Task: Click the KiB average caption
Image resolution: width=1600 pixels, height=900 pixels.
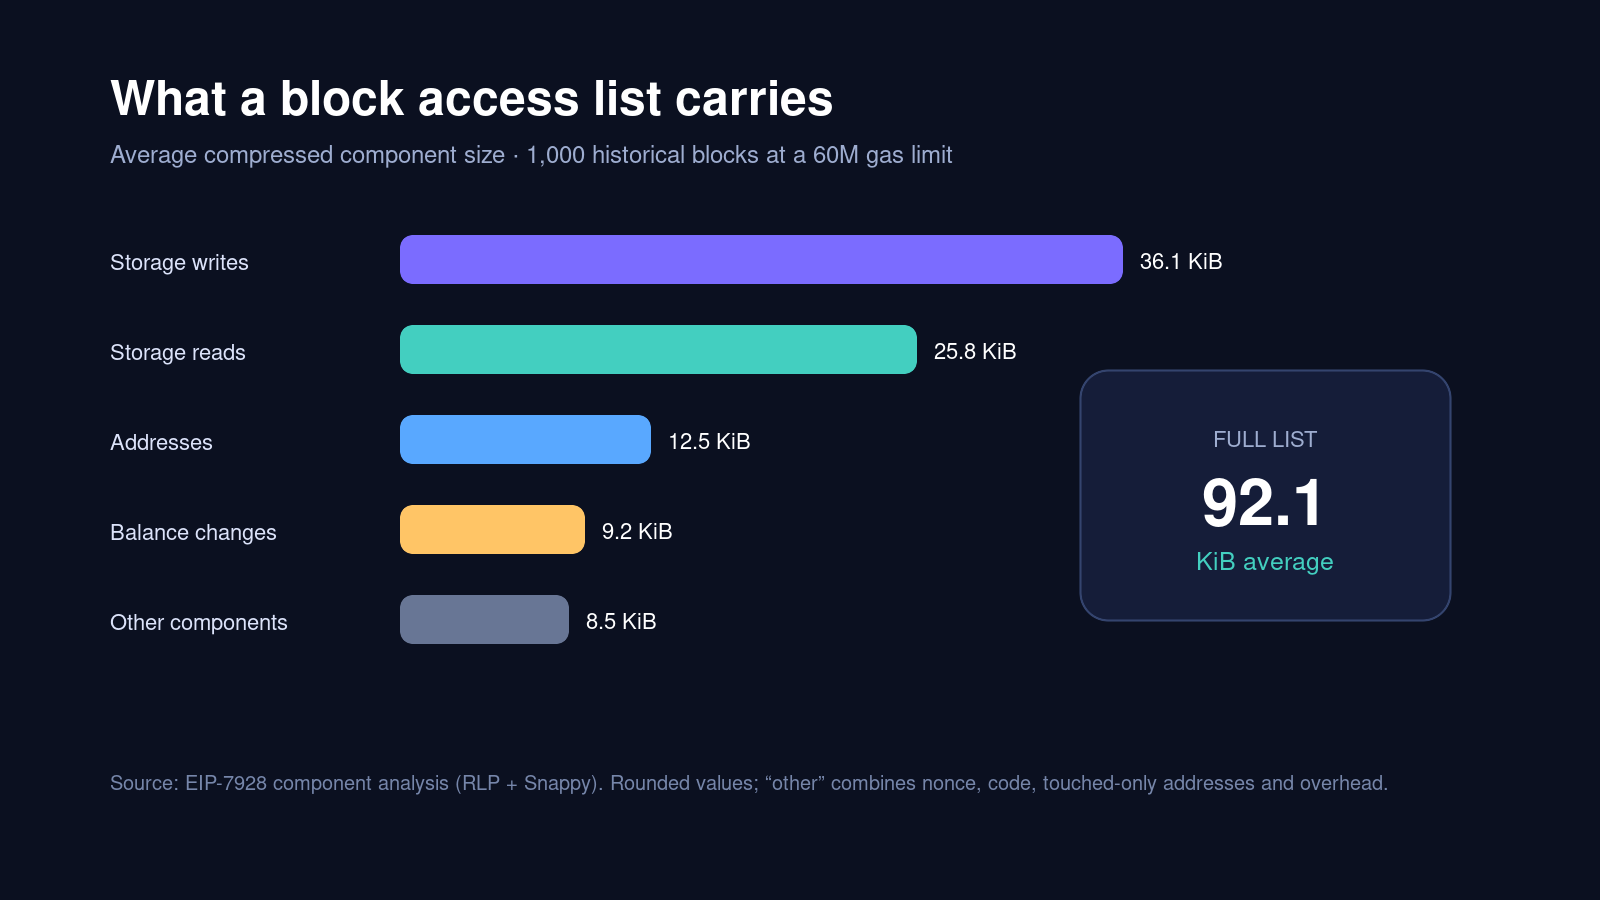Action: tap(1265, 562)
